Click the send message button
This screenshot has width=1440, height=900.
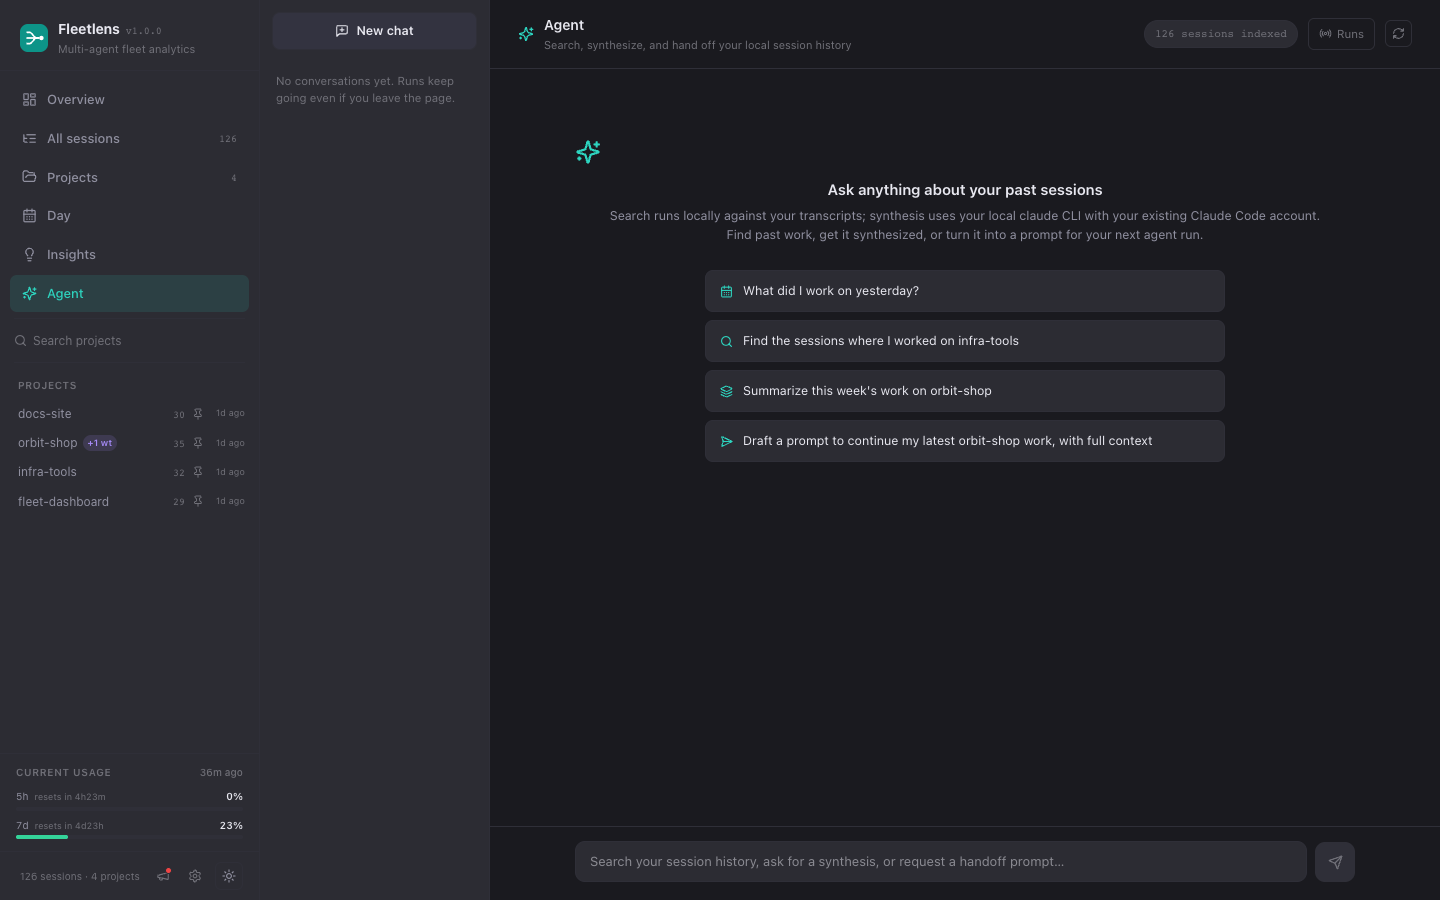(1335, 862)
